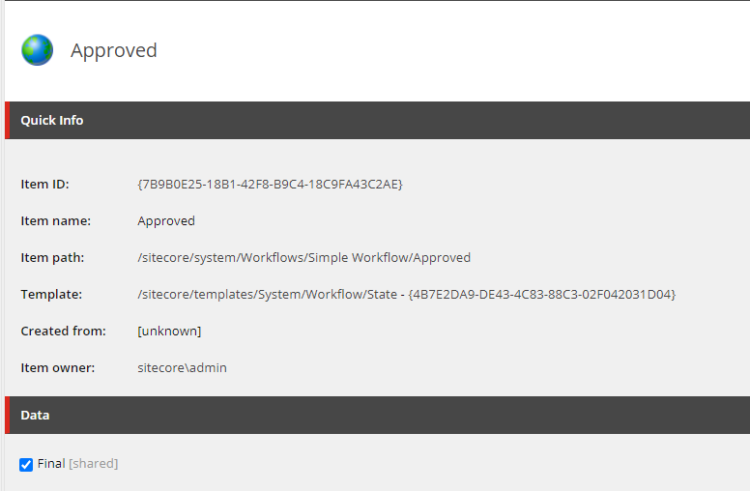Viewport: 750px width, 491px height.
Task: Click the Item name label
Action: pyautogui.click(x=56, y=221)
